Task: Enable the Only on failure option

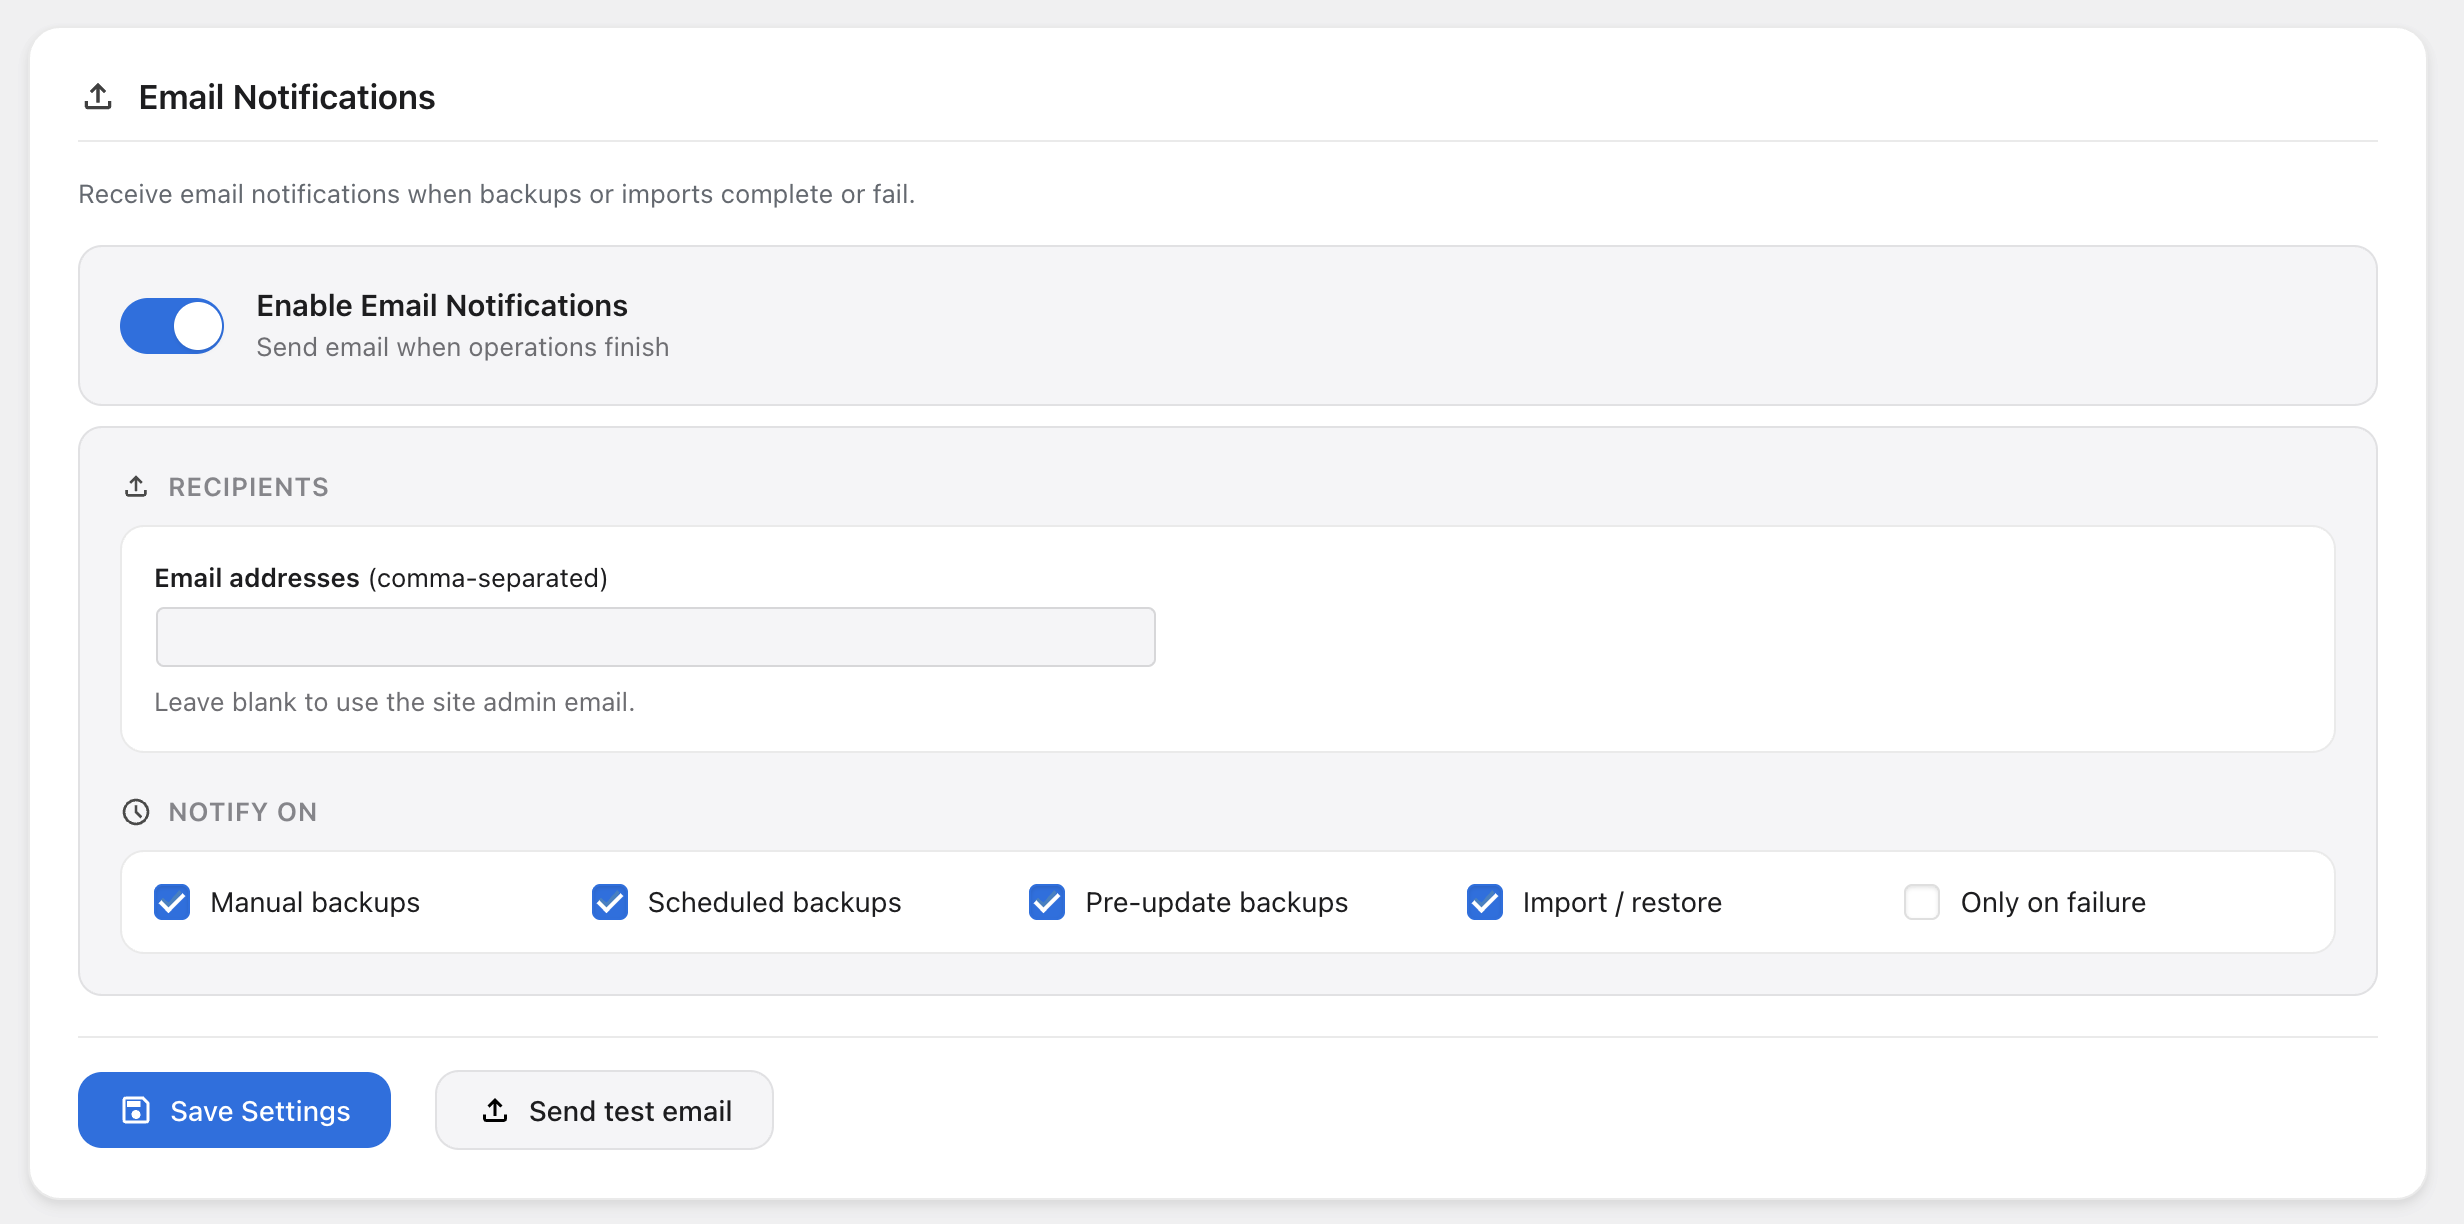Action: 1921,902
